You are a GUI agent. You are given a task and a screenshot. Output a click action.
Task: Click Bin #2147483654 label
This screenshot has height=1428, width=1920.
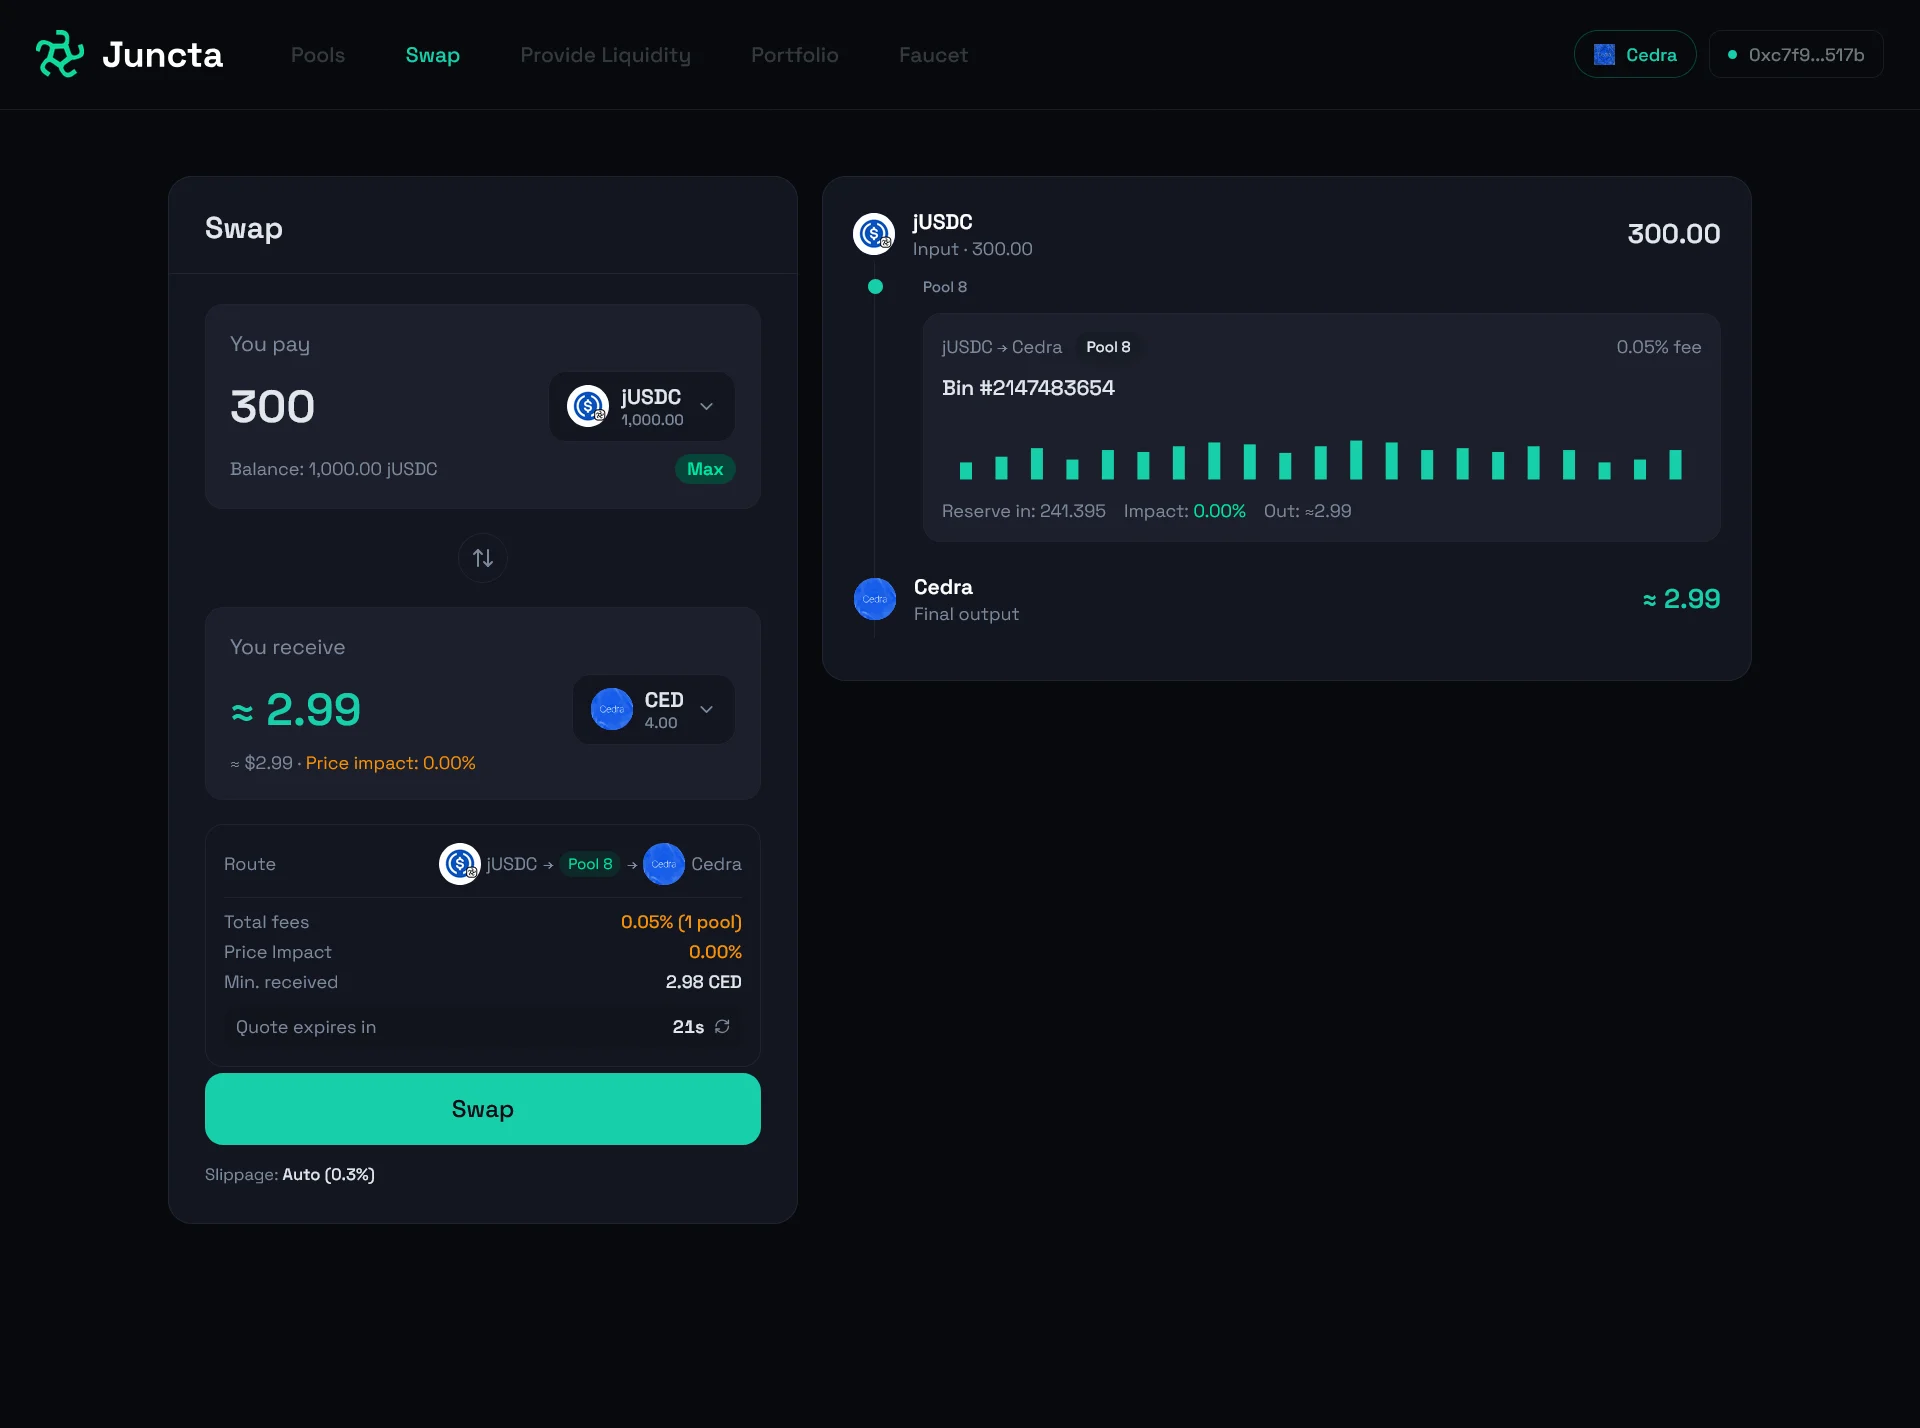[1028, 388]
